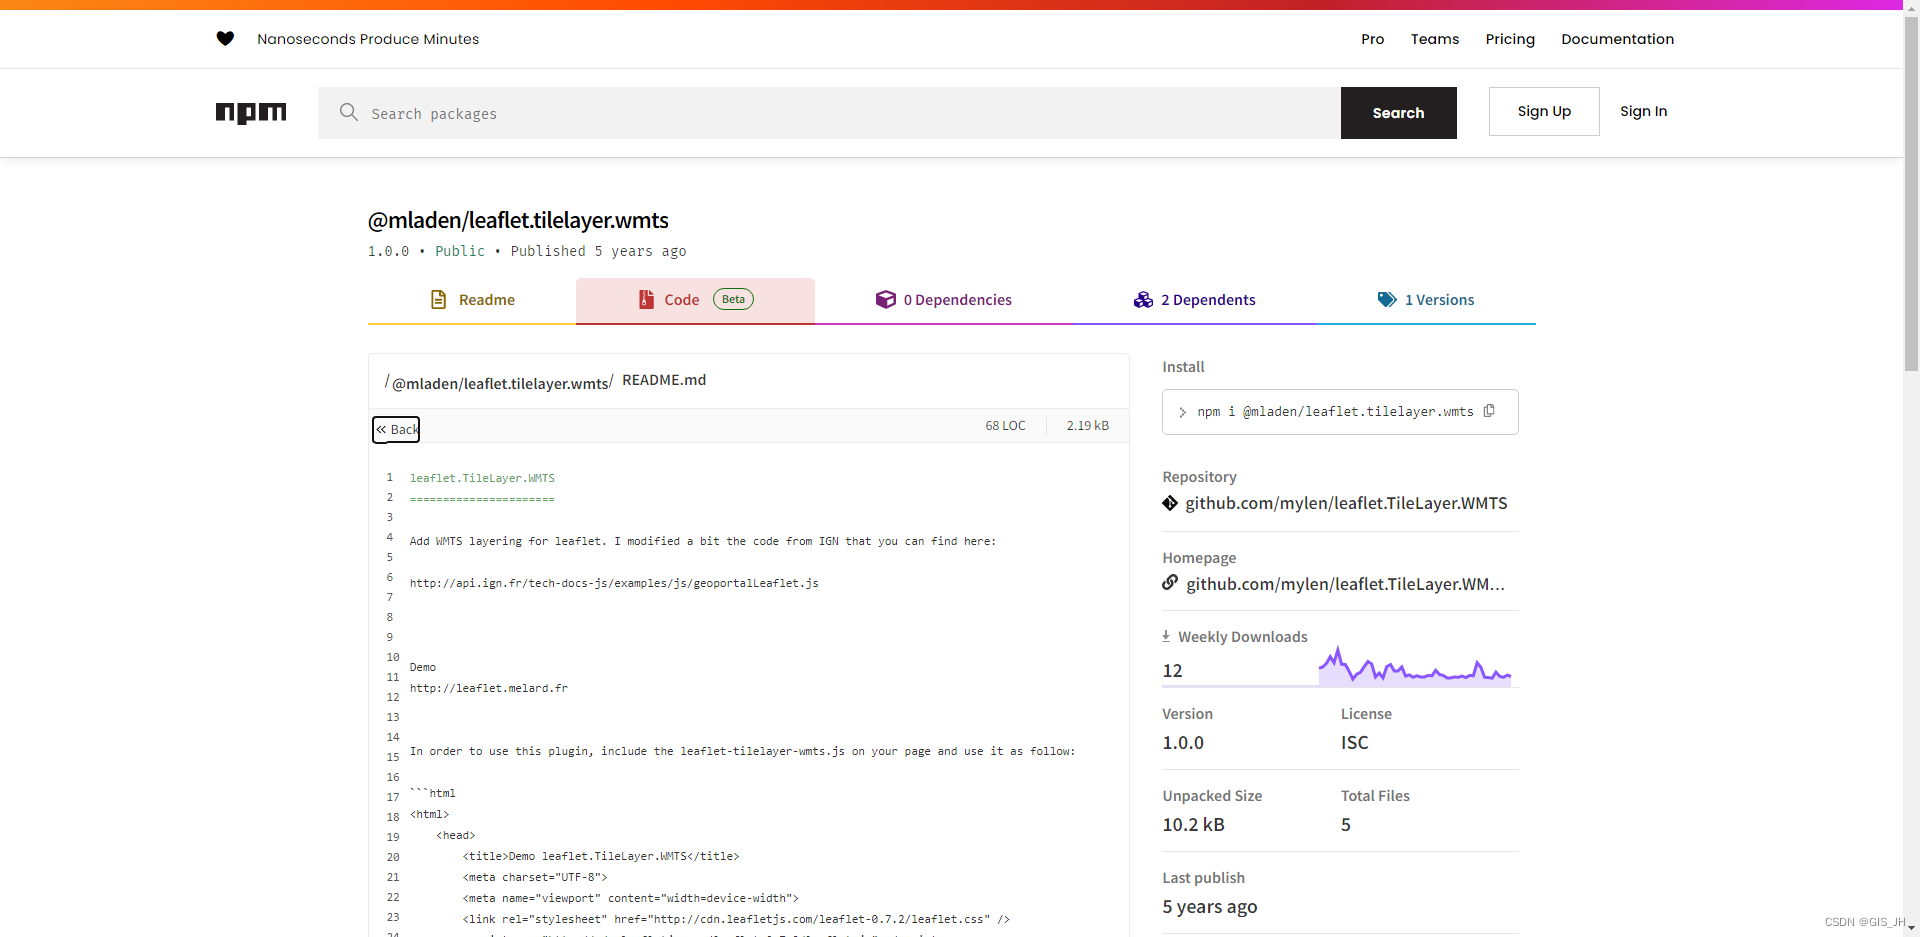The width and height of the screenshot is (1920, 937).
Task: Click the homepage link chain icon
Action: point(1170,583)
